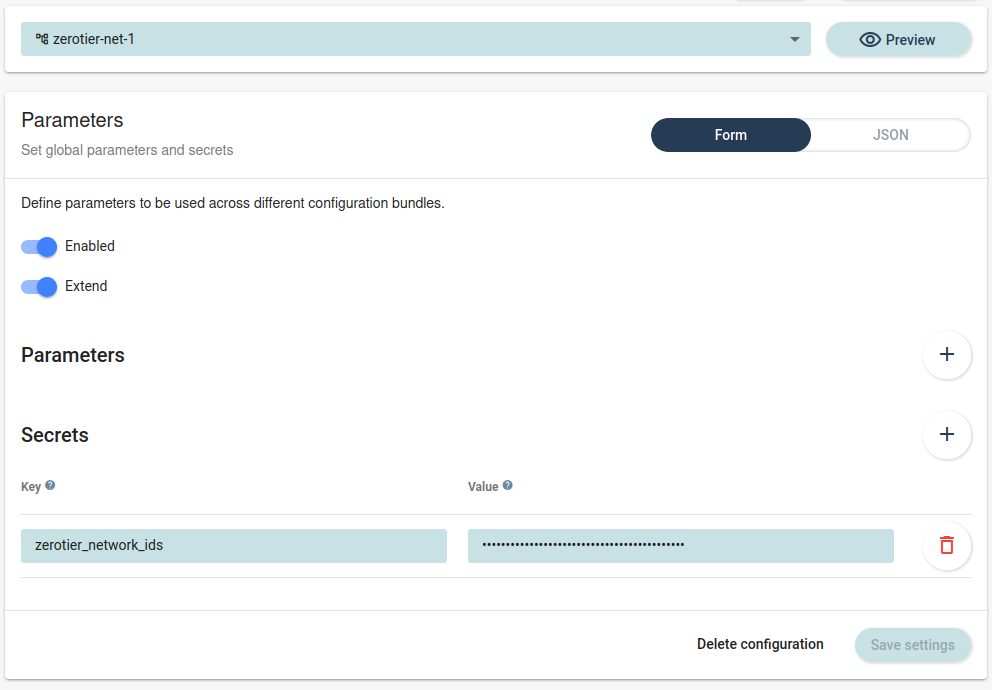
Task: Focus the zerotier_network_ids key field
Action: [x=233, y=546]
